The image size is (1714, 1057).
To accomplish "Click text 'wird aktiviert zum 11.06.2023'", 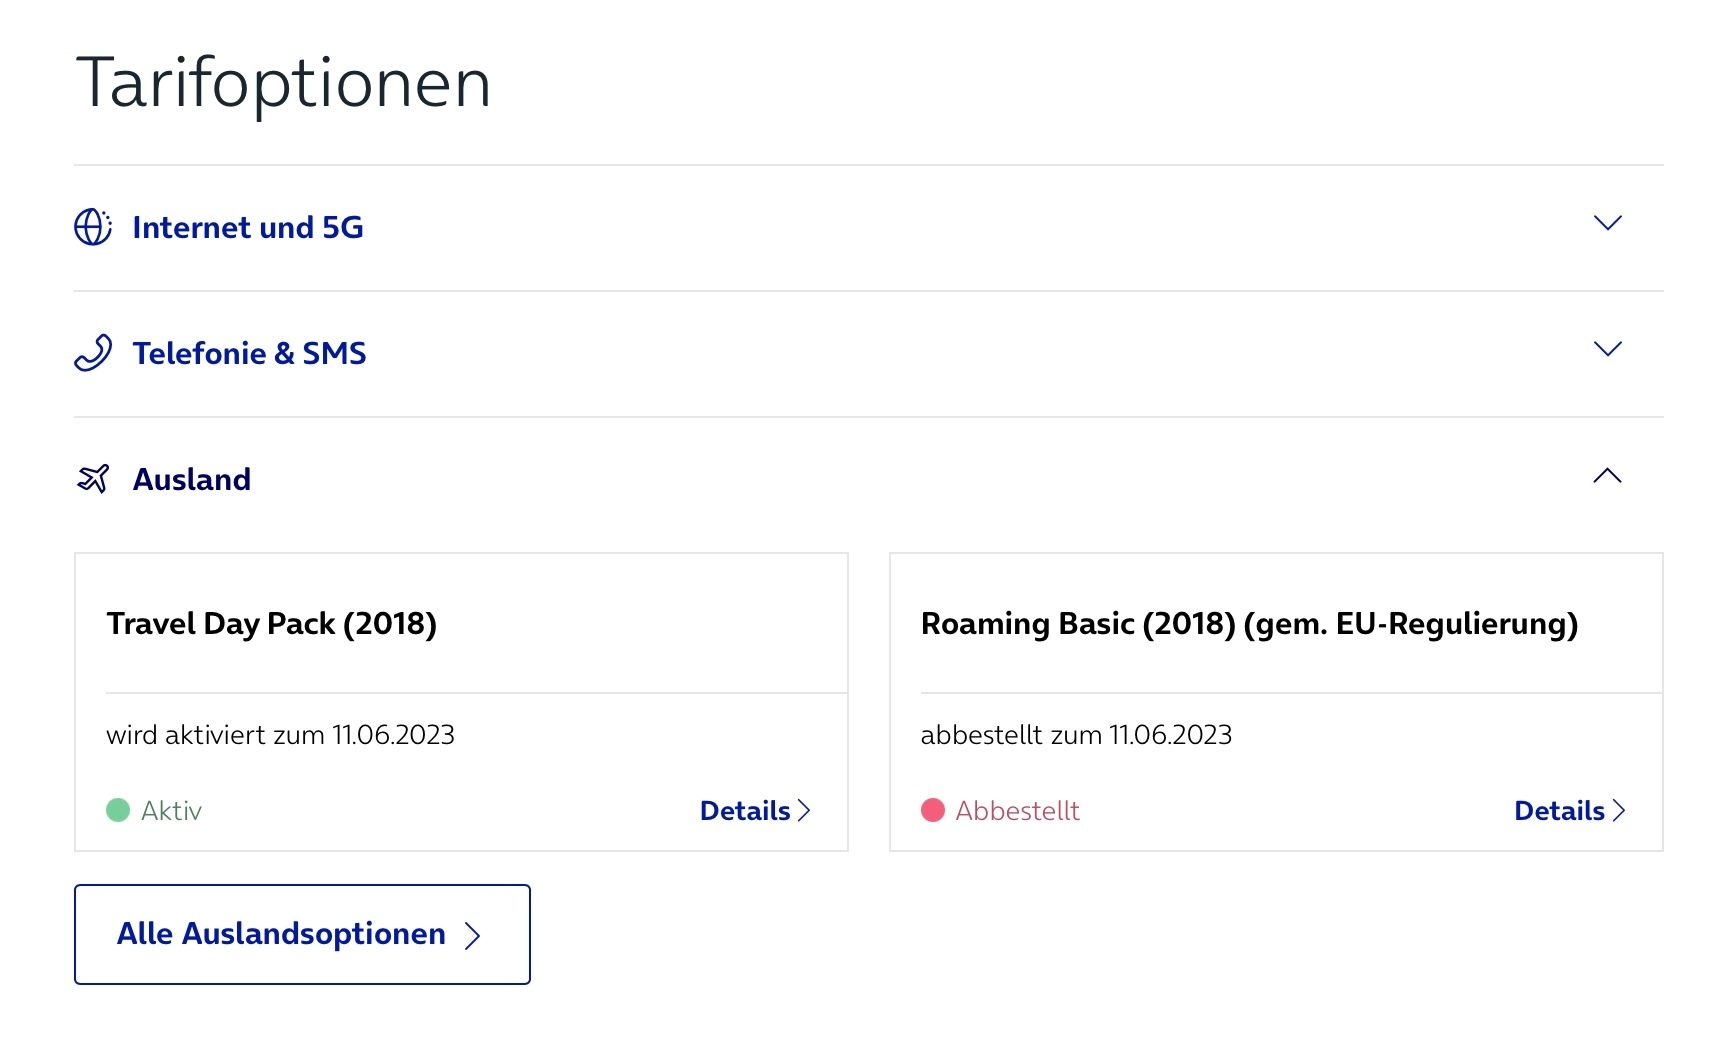I will pos(280,735).
